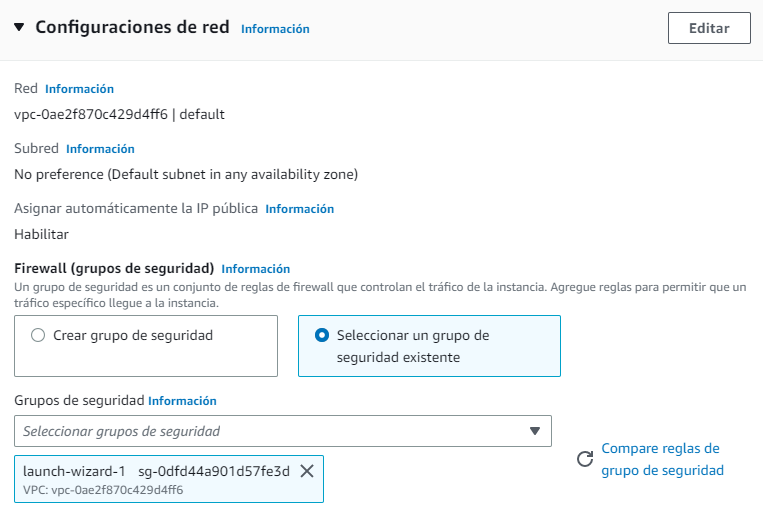Open Información link beside Configuraciones de red

275,29
